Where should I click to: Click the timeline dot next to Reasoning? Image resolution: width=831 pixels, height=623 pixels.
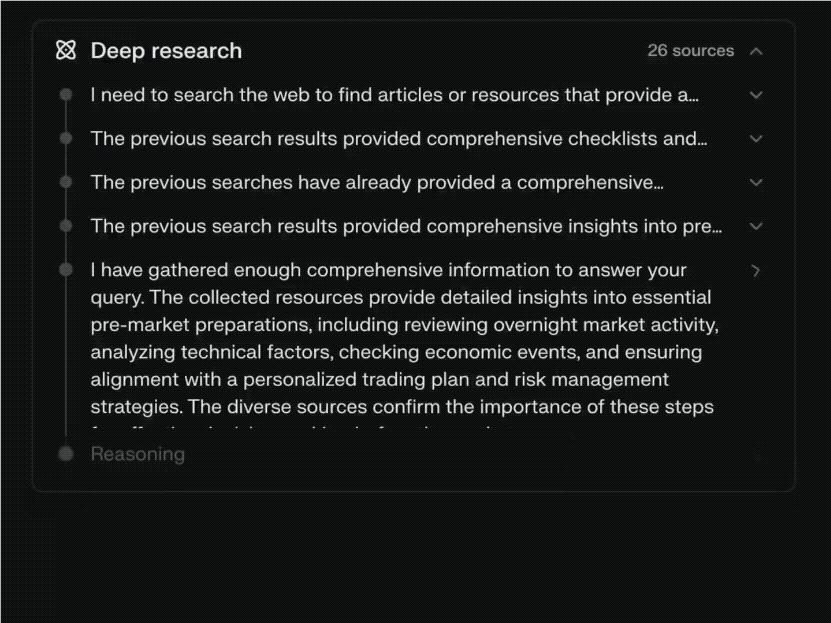point(66,454)
